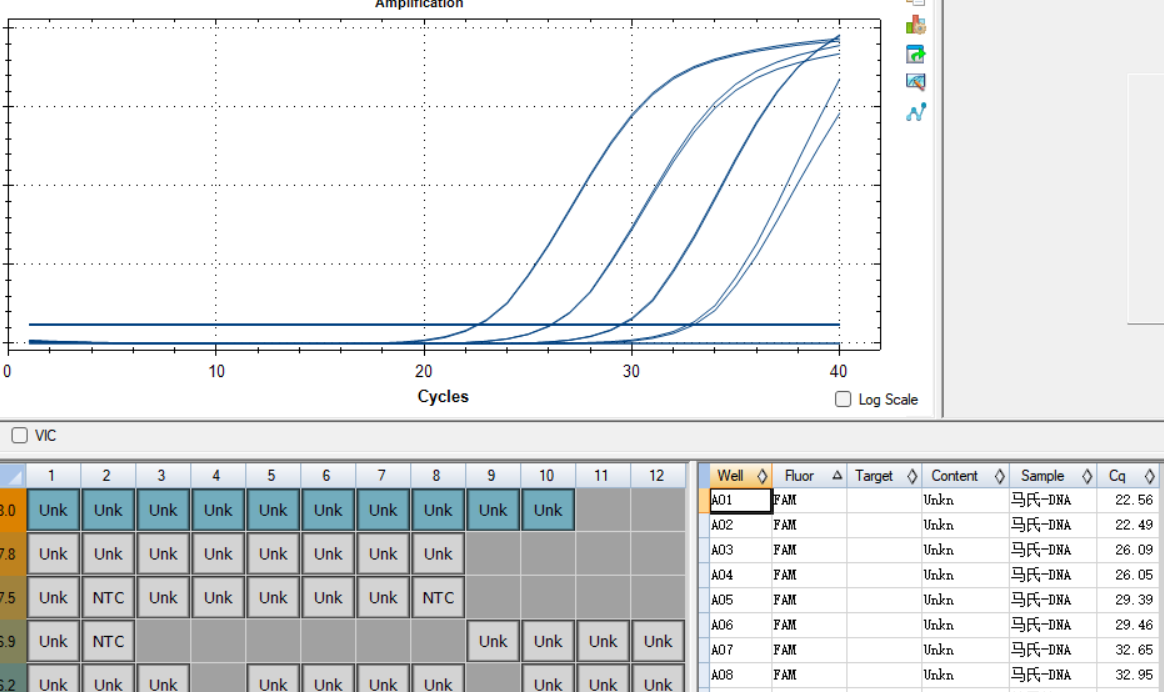1164x692 pixels.
Task: Click the Cq value 22.49
Action: pyautogui.click(x=1134, y=525)
